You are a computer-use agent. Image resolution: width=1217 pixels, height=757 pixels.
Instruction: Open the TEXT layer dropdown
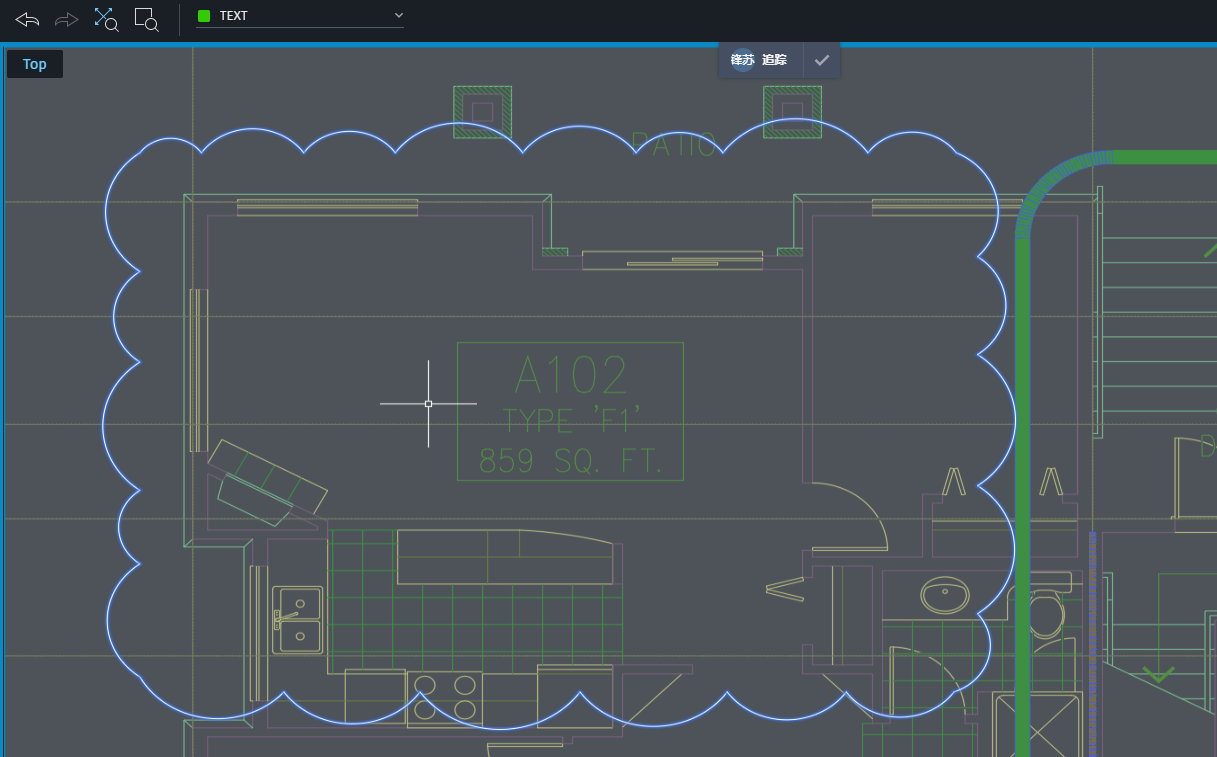[300, 16]
